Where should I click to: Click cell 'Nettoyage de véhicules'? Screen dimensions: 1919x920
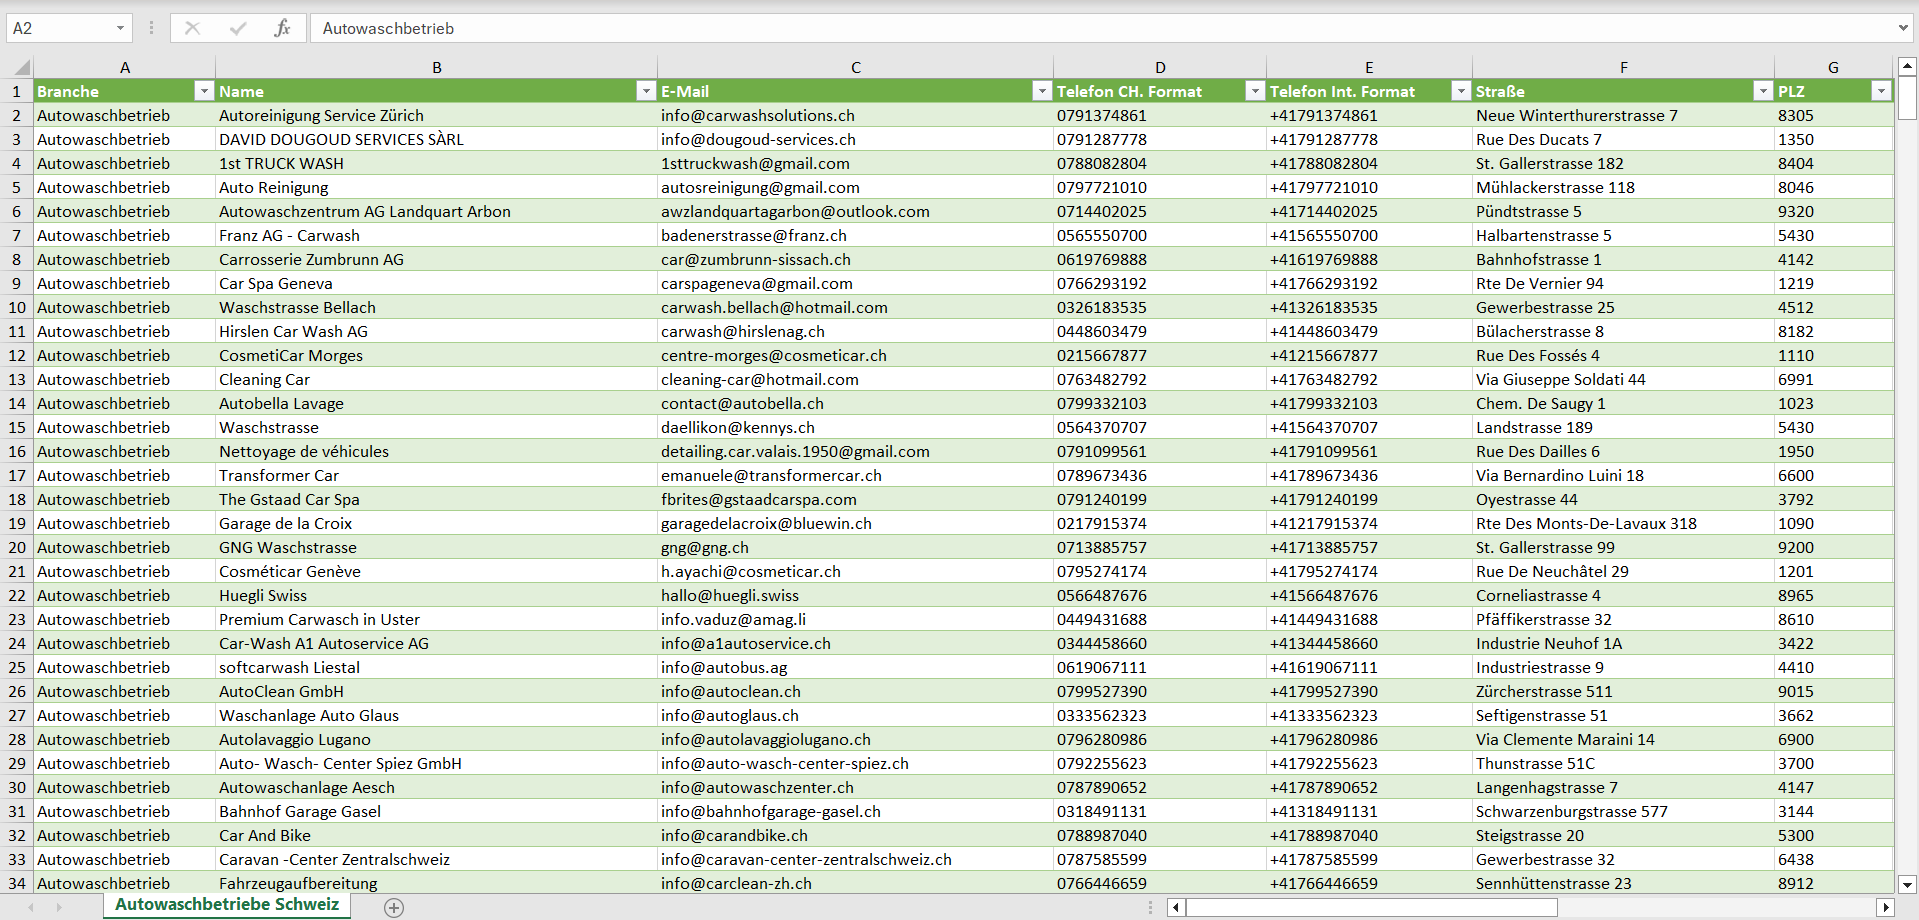click(x=436, y=451)
